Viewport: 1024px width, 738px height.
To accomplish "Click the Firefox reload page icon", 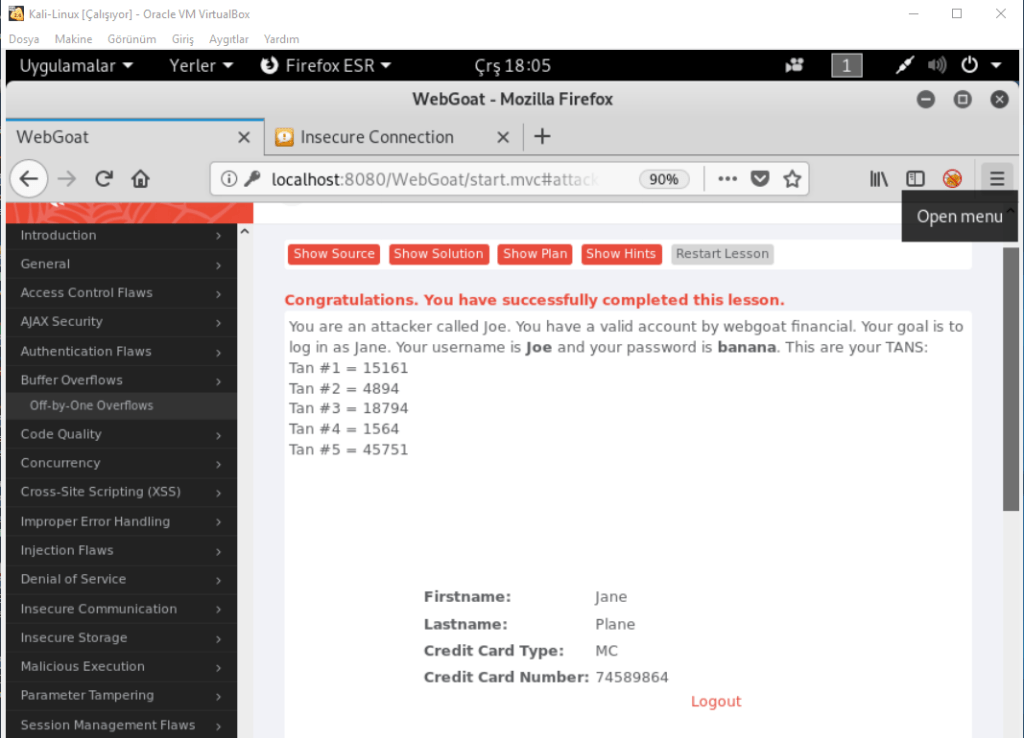I will (103, 179).
